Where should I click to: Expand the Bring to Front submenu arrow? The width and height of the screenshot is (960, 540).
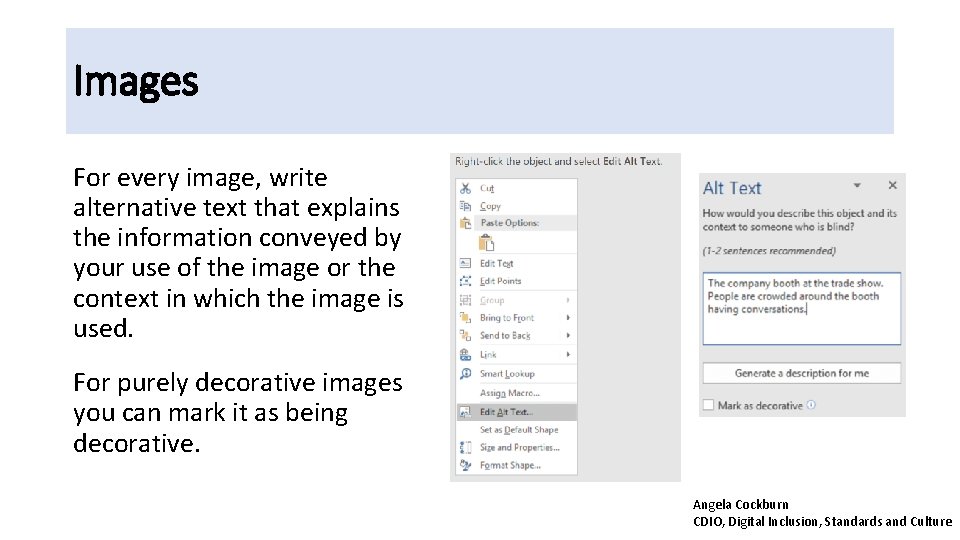point(568,318)
